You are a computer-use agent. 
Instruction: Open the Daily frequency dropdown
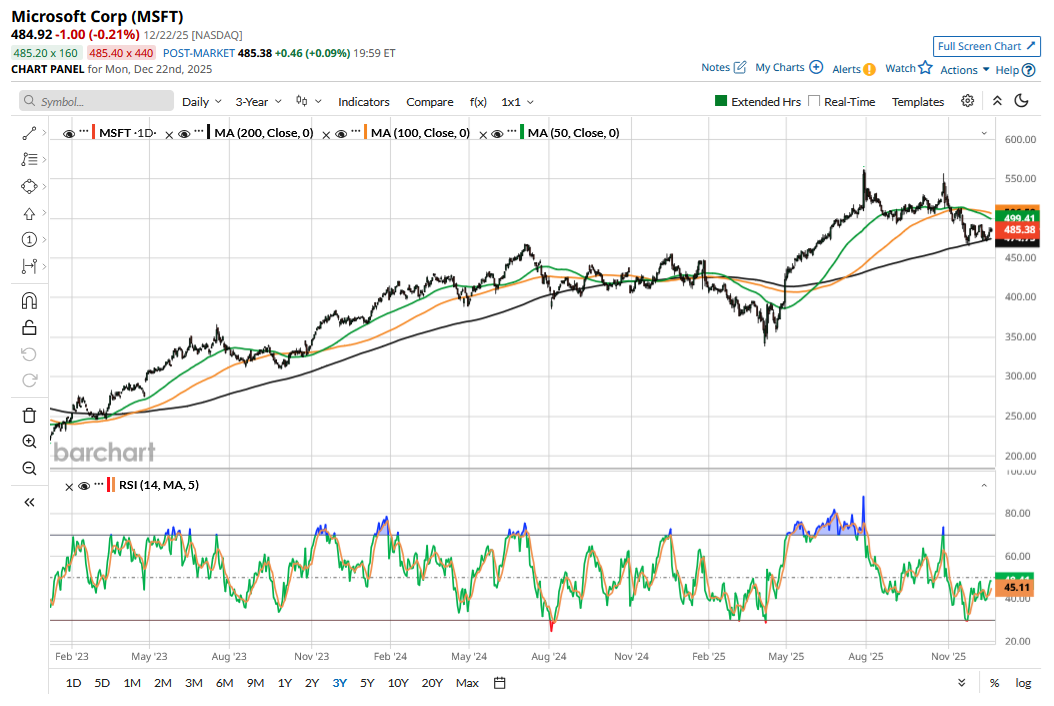(203, 102)
